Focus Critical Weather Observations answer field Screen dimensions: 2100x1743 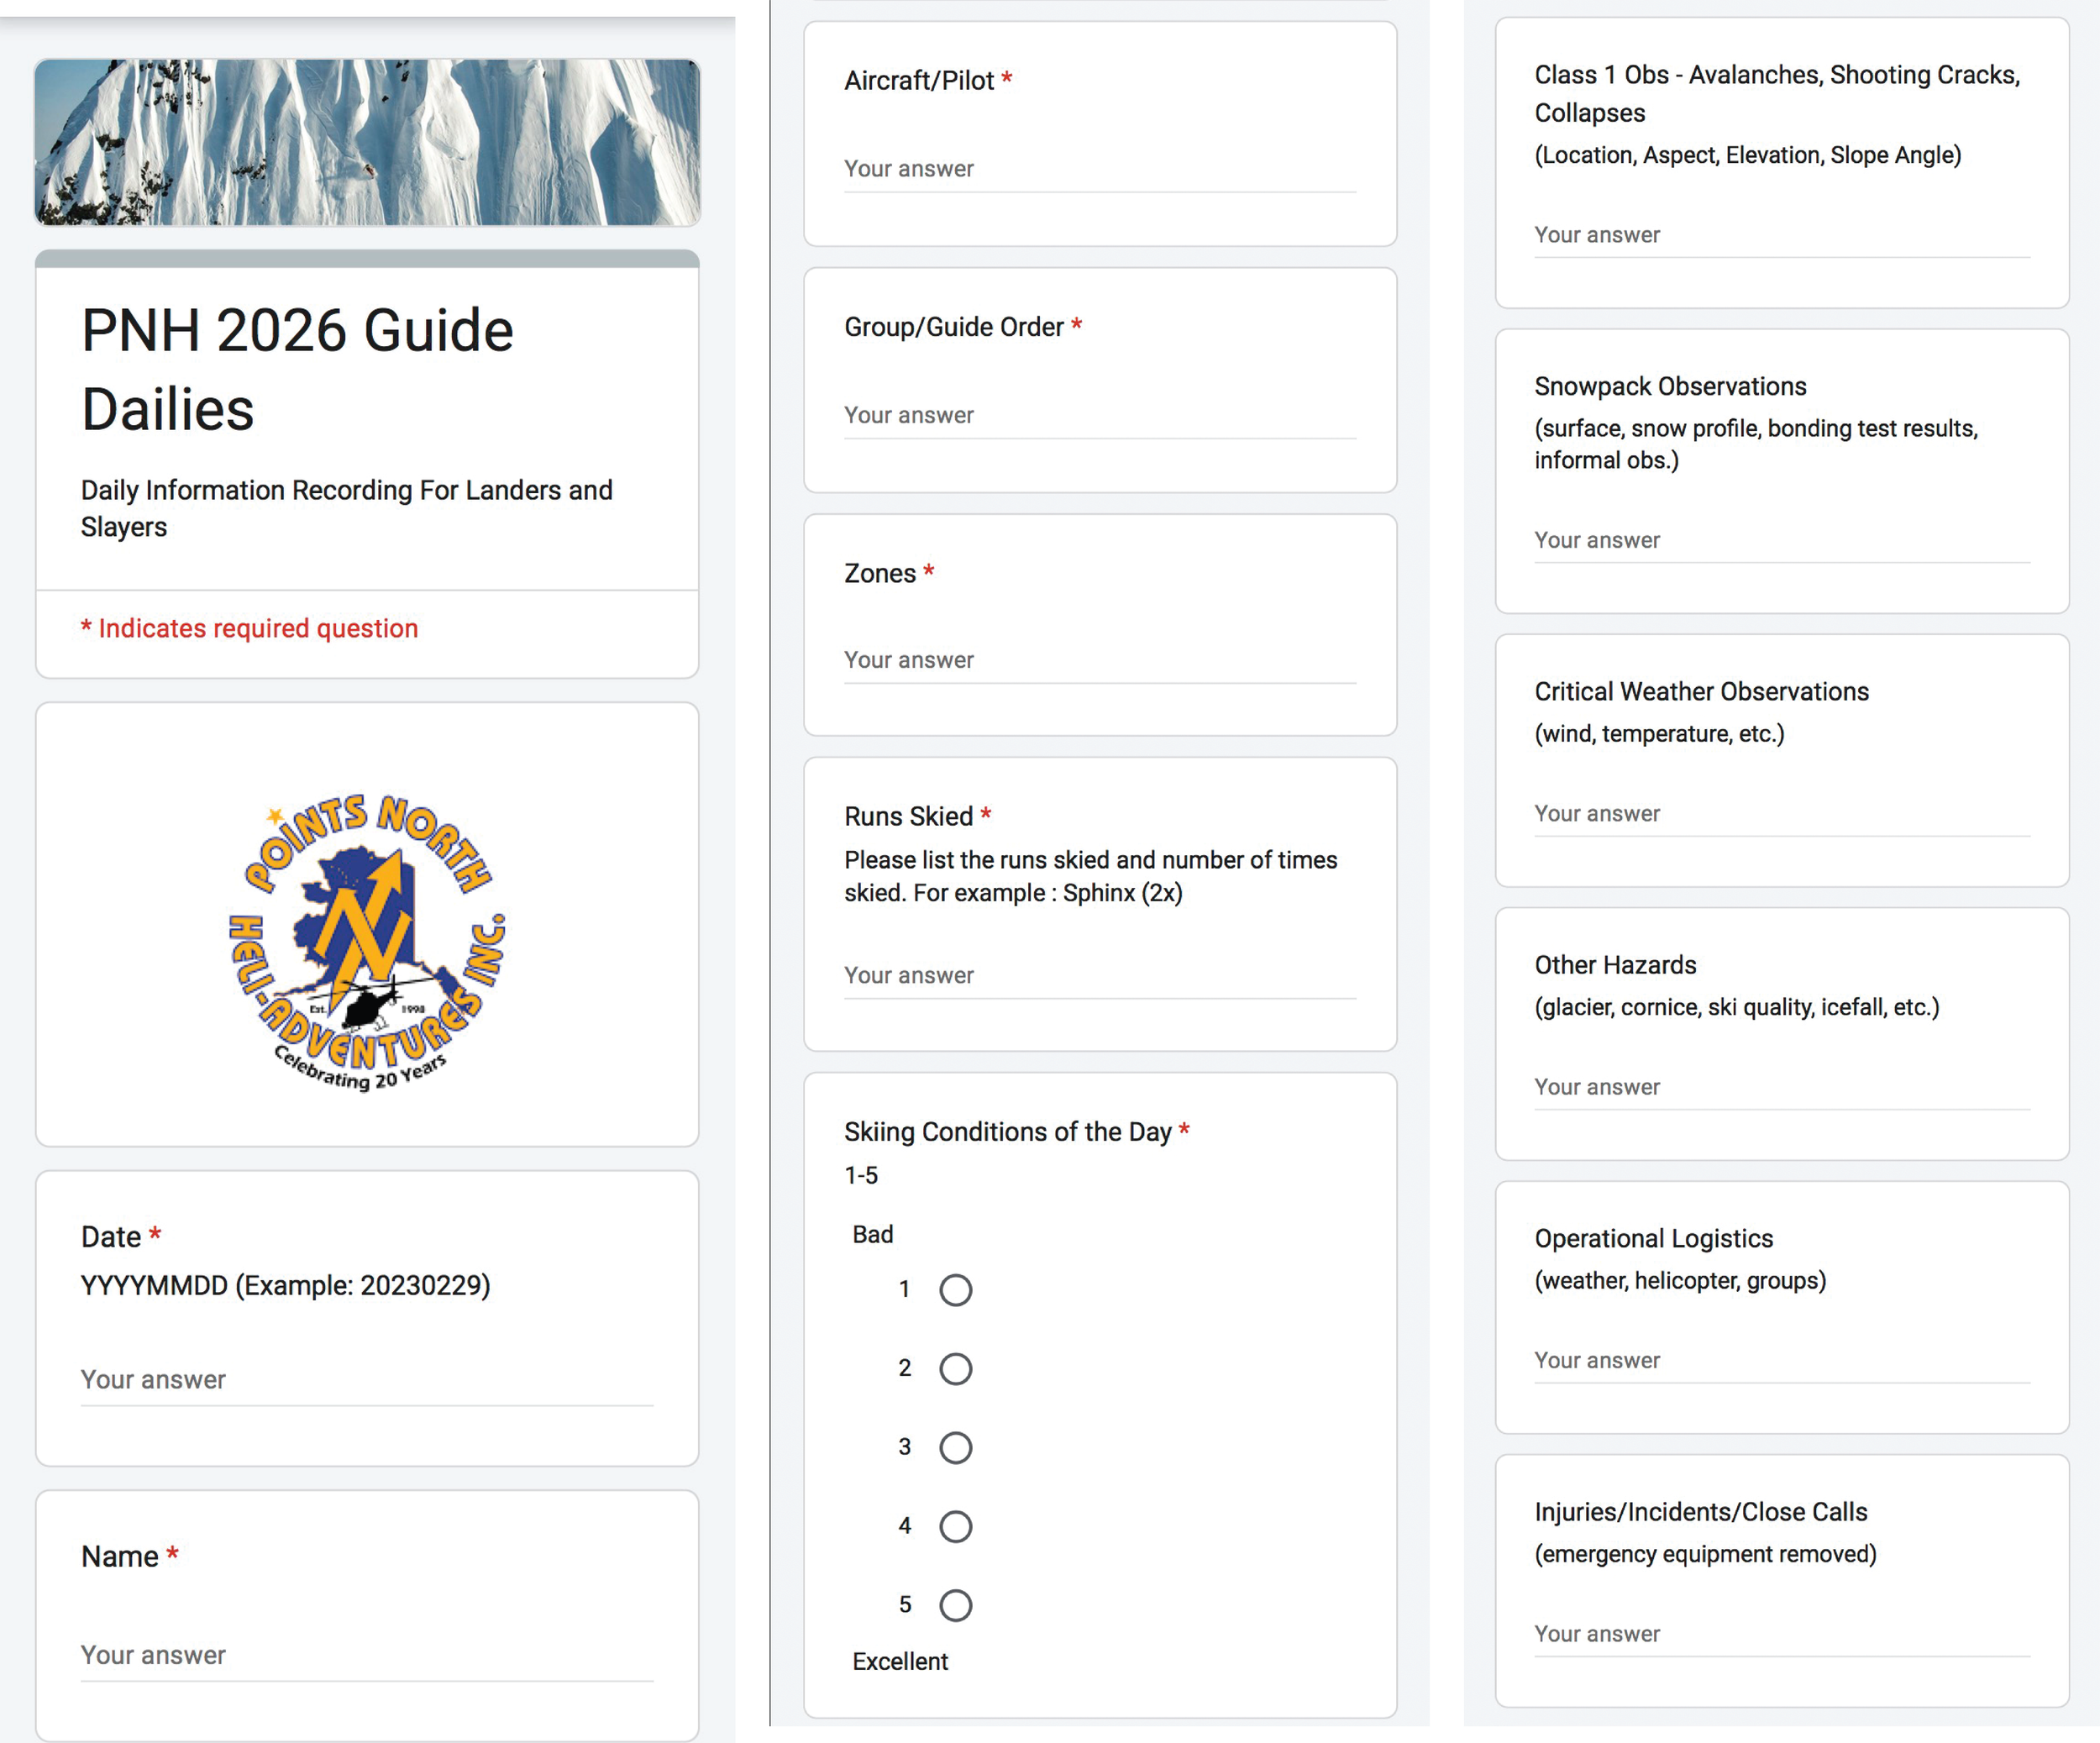pyautogui.click(x=1781, y=814)
